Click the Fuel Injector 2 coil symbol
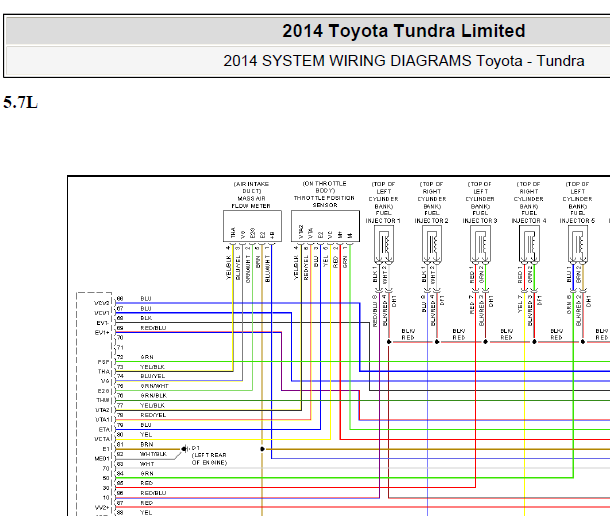Screen dimensions: 610x516 (432, 244)
